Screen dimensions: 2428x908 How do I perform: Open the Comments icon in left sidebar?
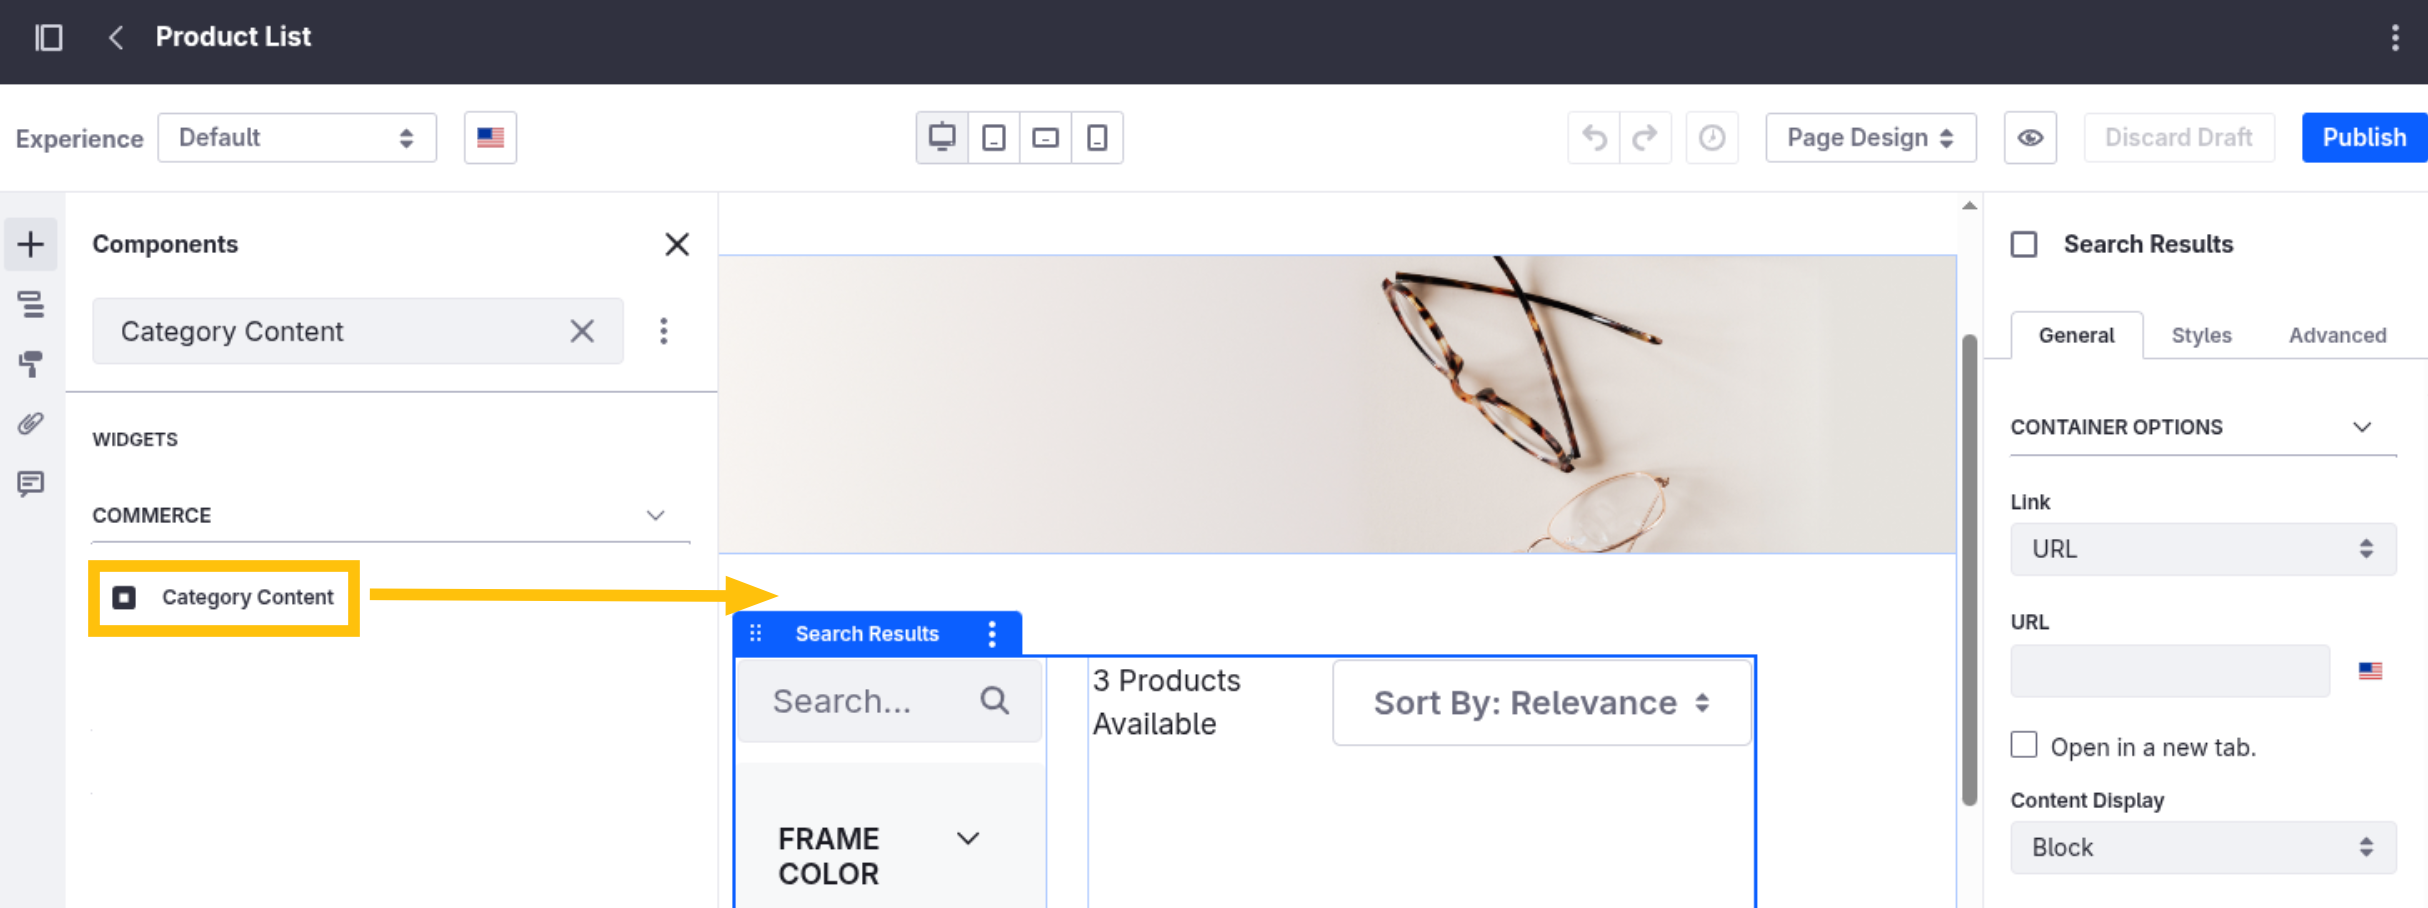tap(31, 484)
